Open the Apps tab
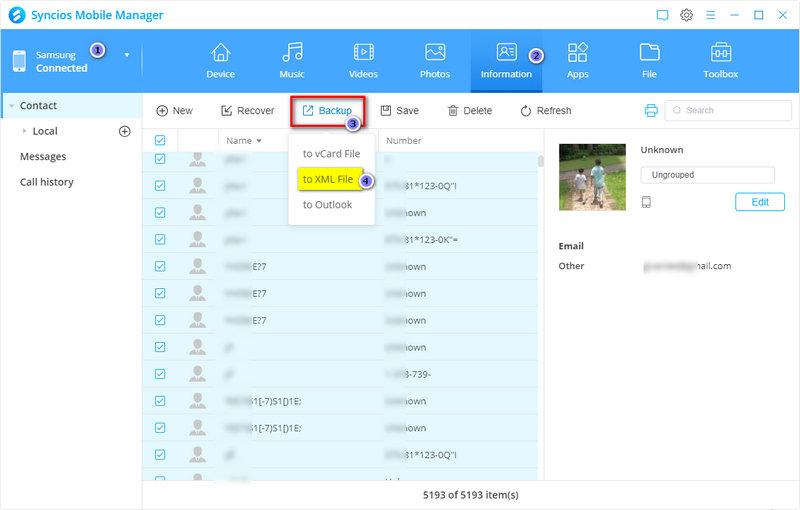 [578, 61]
